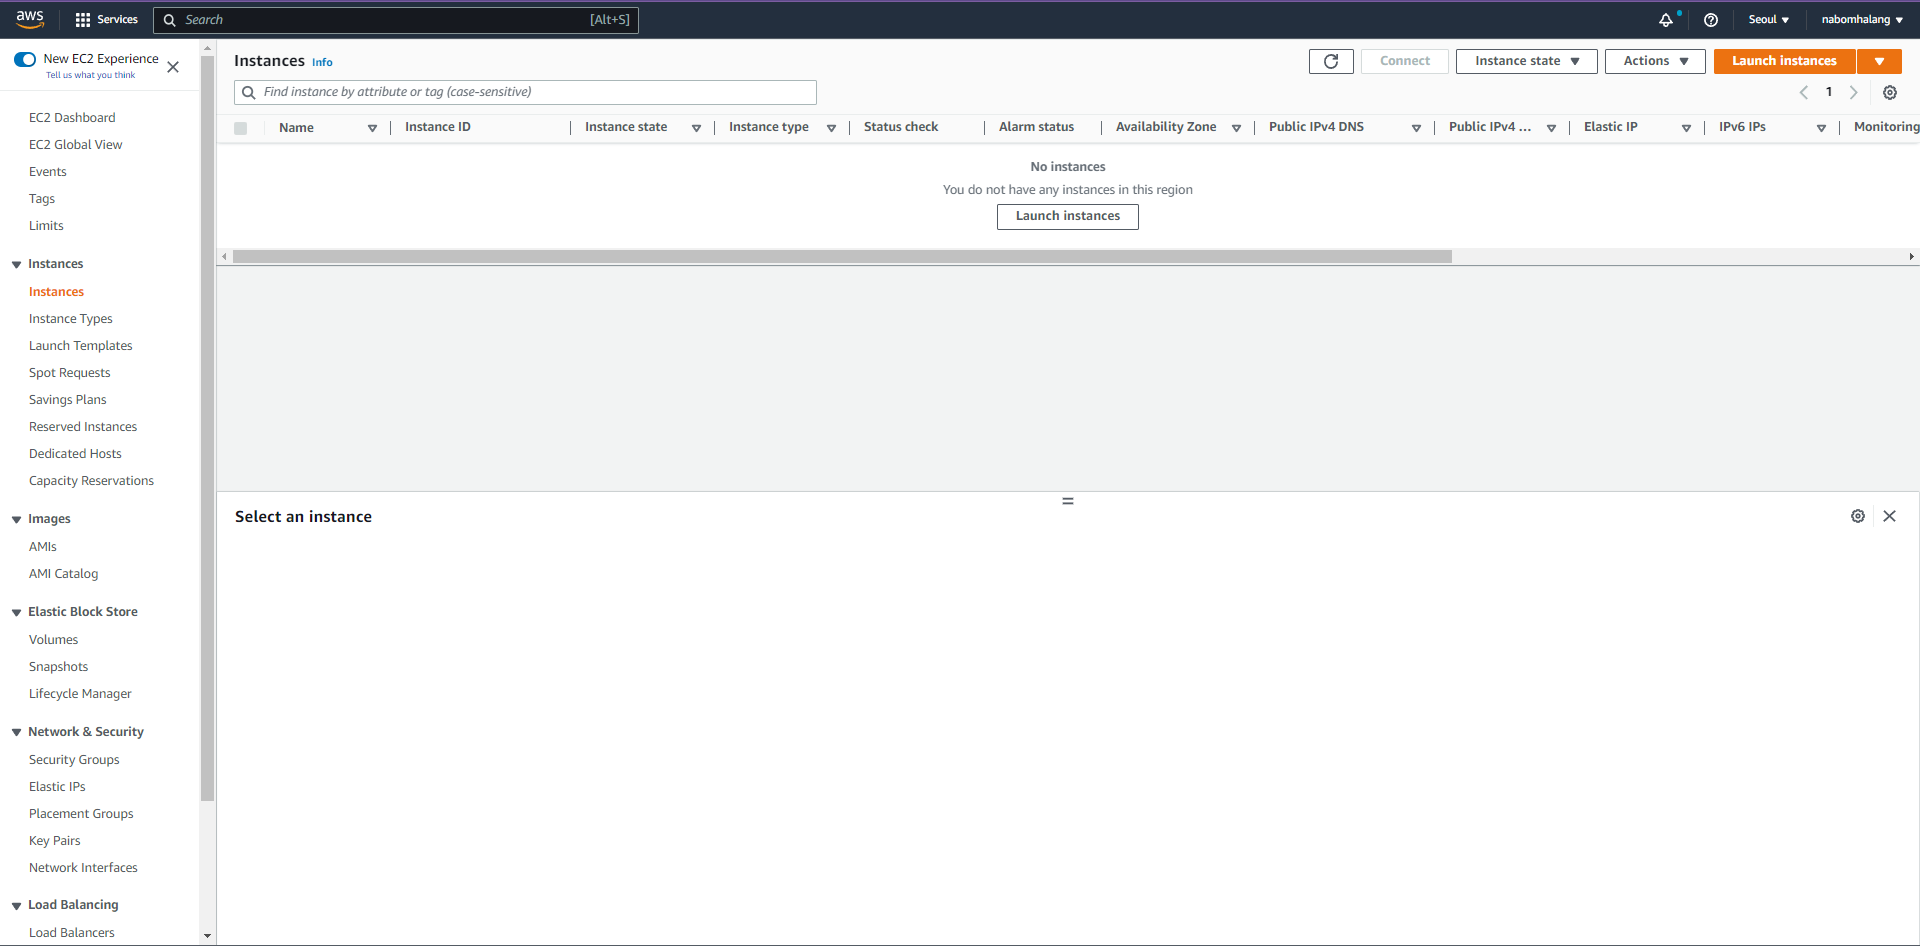Go to next page of instances
Screen dimensions: 1920x946
[x=1853, y=92]
